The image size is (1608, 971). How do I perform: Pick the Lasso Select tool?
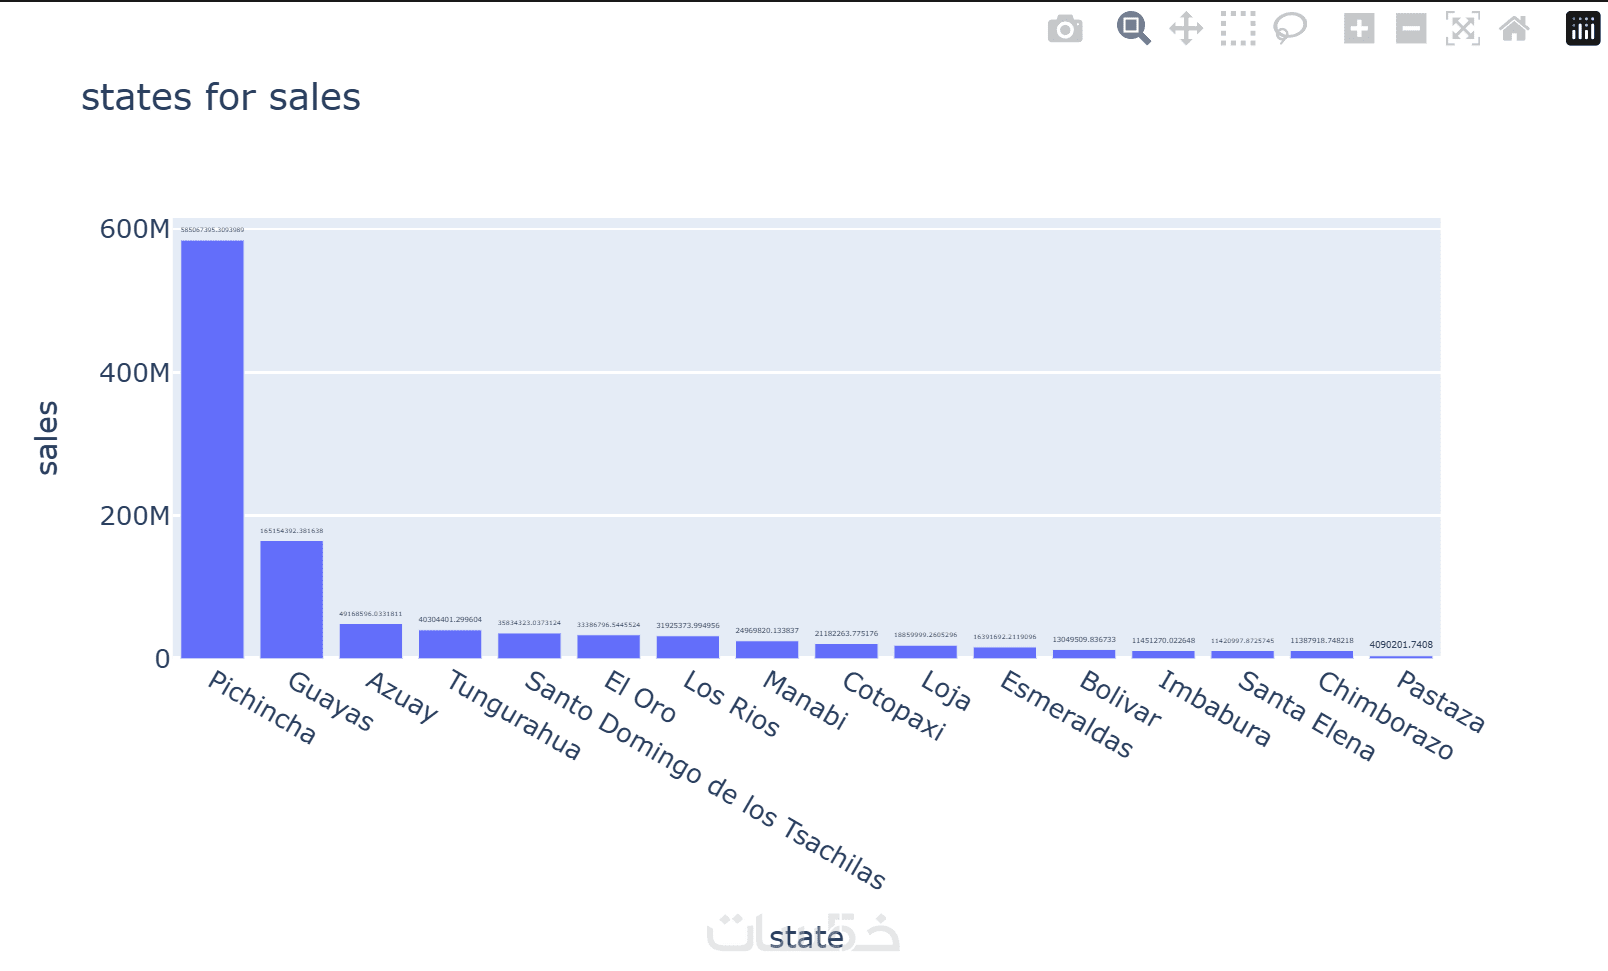(1290, 29)
